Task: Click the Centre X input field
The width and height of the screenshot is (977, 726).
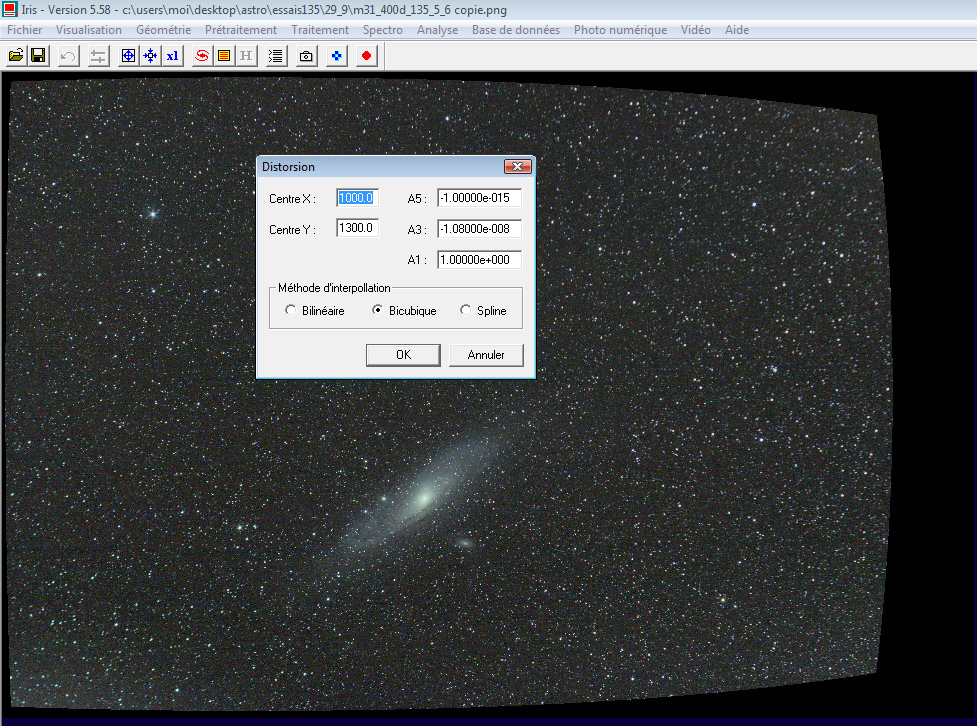Action: [x=357, y=198]
